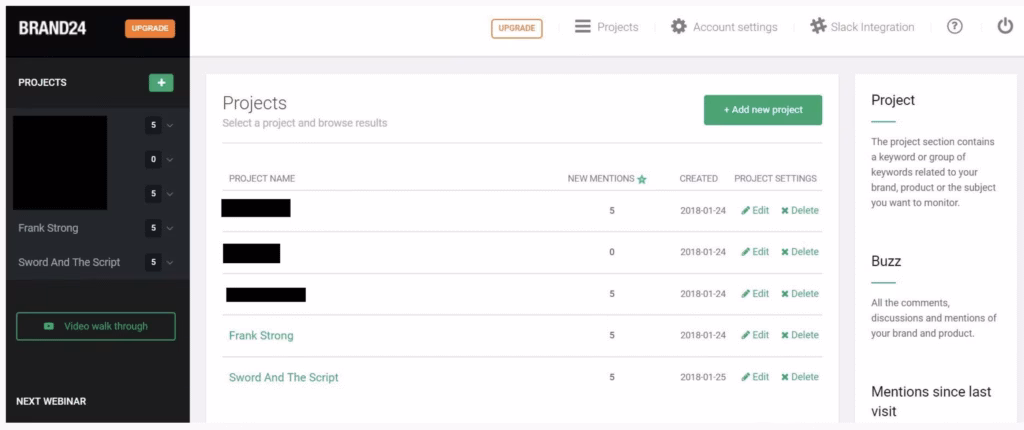Click the power logout icon
Image resolution: width=1024 pixels, height=430 pixels.
pos(1005,27)
